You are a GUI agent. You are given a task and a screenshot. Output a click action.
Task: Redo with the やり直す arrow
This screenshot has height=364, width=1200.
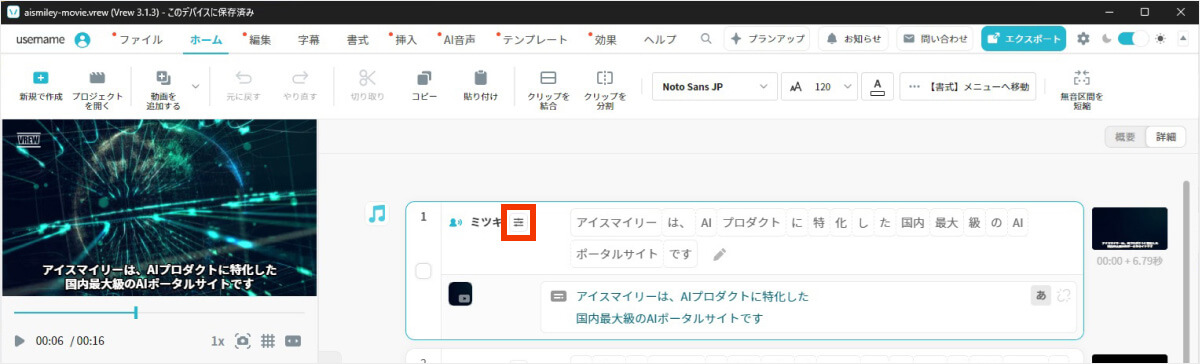(299, 78)
